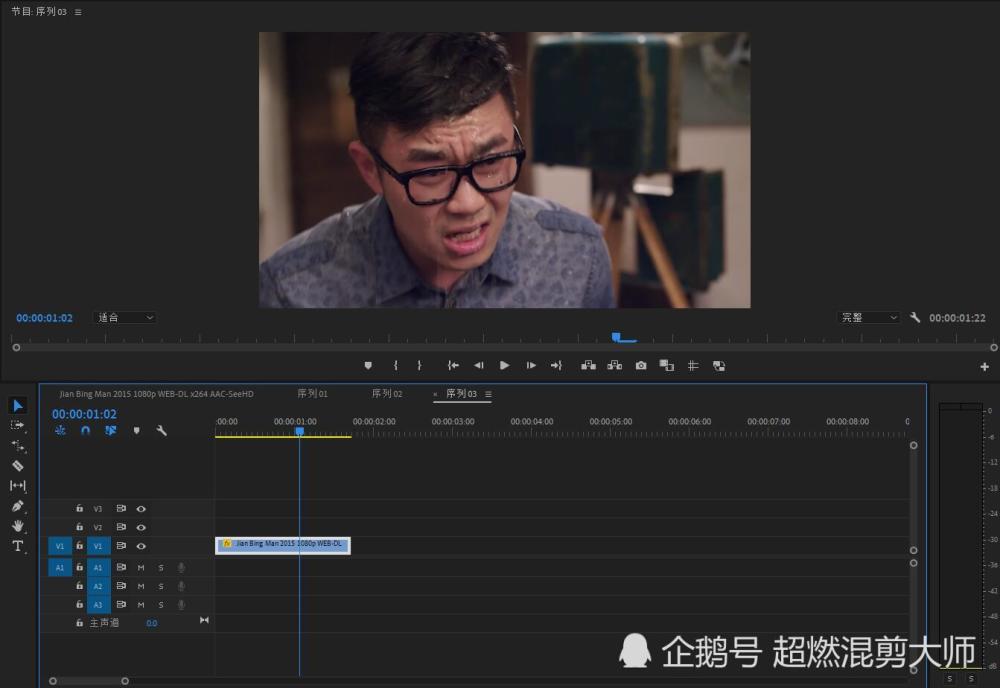This screenshot has width=1000, height=688.
Task: Open the 完整 playback resolution dropdown
Action: coord(869,318)
